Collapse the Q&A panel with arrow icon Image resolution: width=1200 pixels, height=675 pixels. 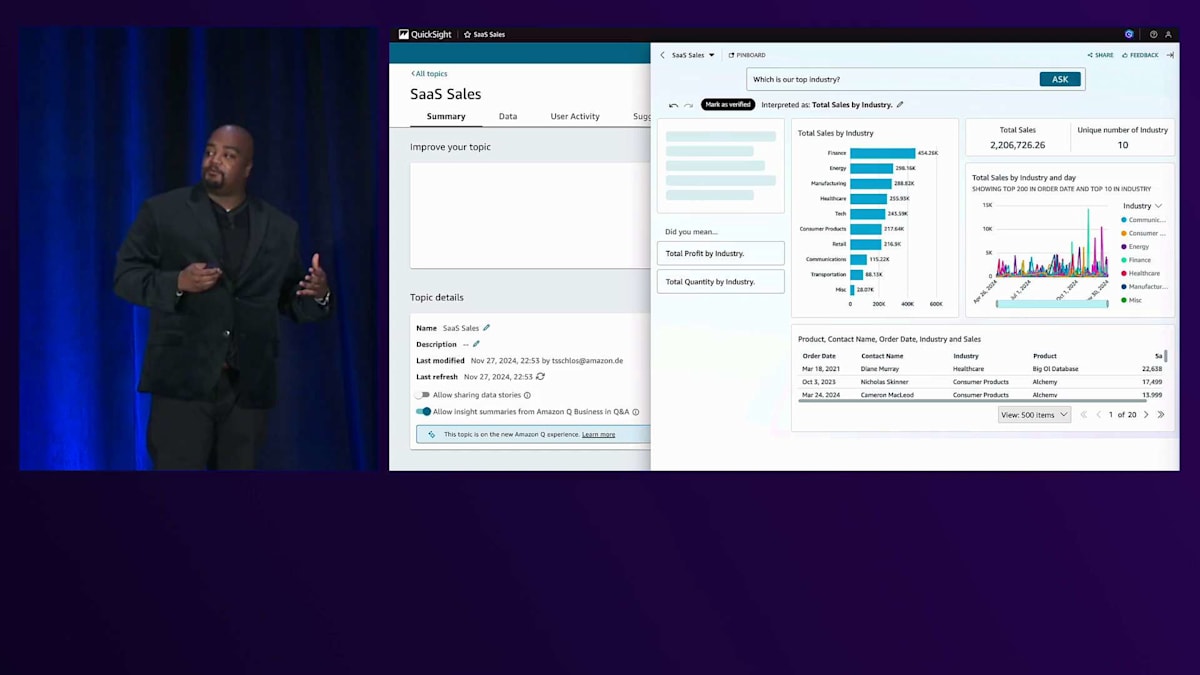pyautogui.click(x=1170, y=55)
